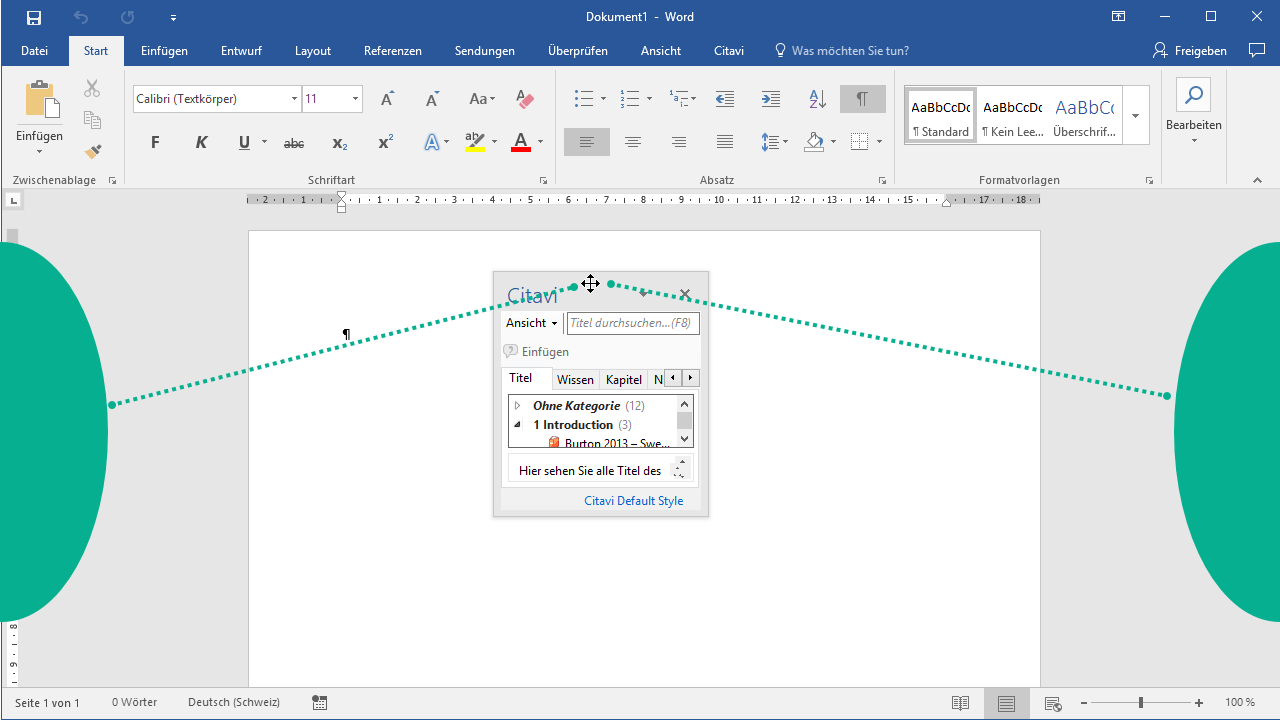Viewport: 1280px width, 720px height.
Task: Click the redo arrow in the title bar
Action: click(127, 17)
